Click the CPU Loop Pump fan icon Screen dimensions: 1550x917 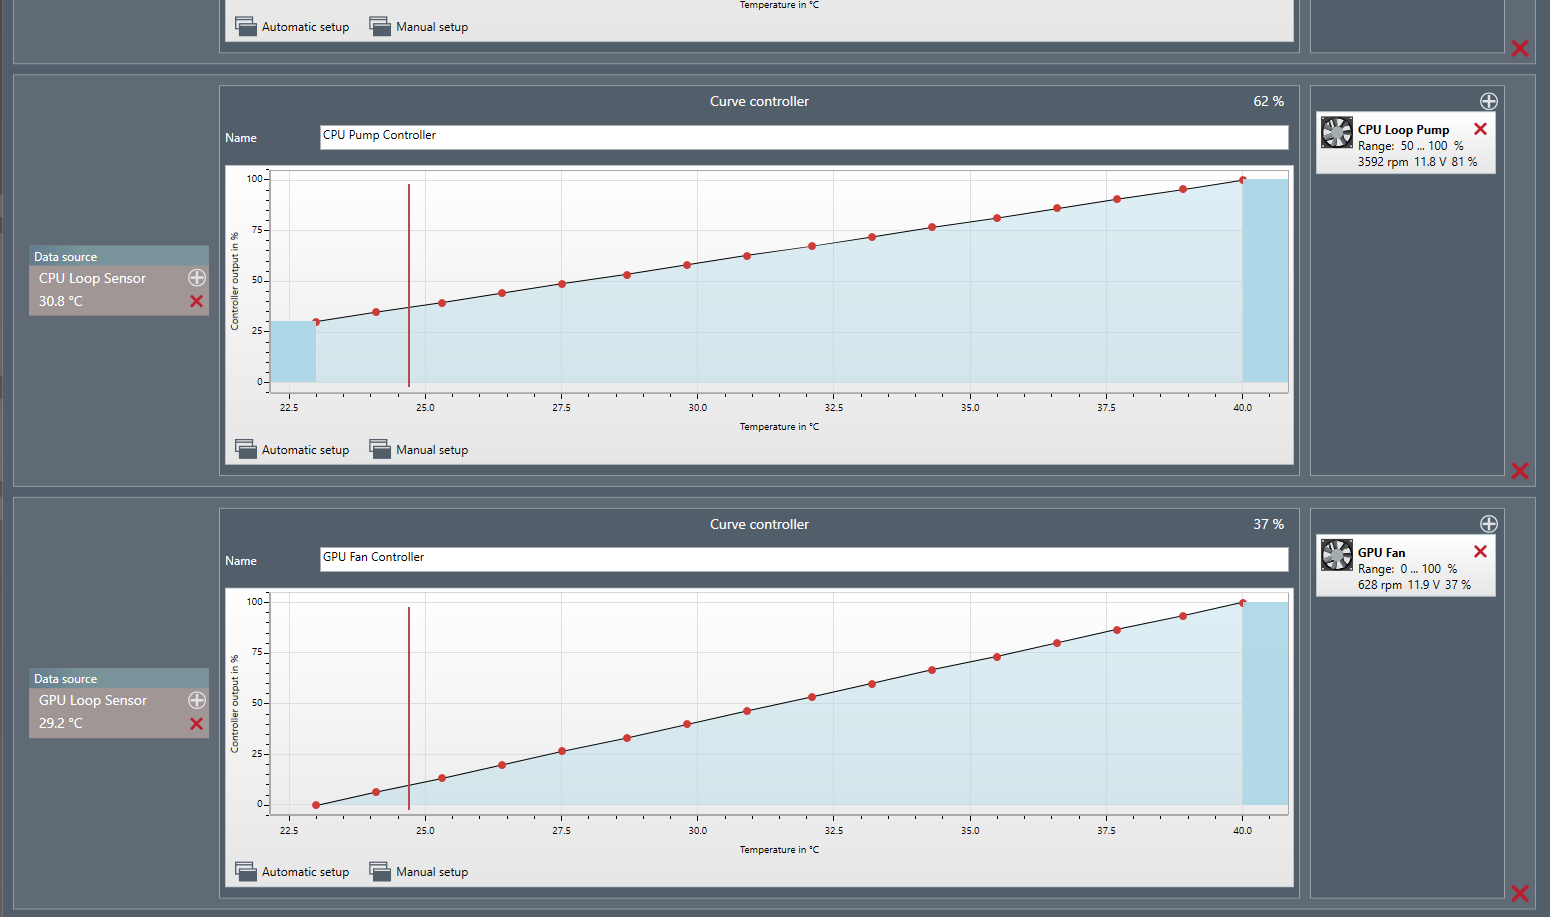click(x=1336, y=132)
